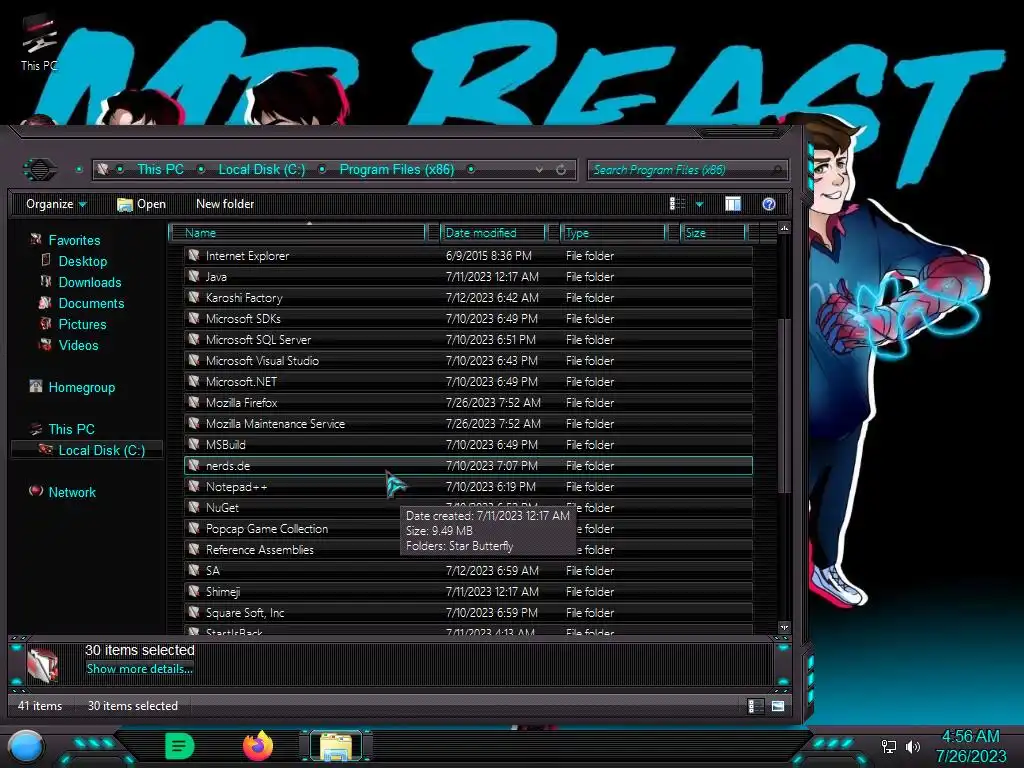This screenshot has width=1024, height=768.
Task: Click the Mozilla Firefox folder icon
Action: 194,402
